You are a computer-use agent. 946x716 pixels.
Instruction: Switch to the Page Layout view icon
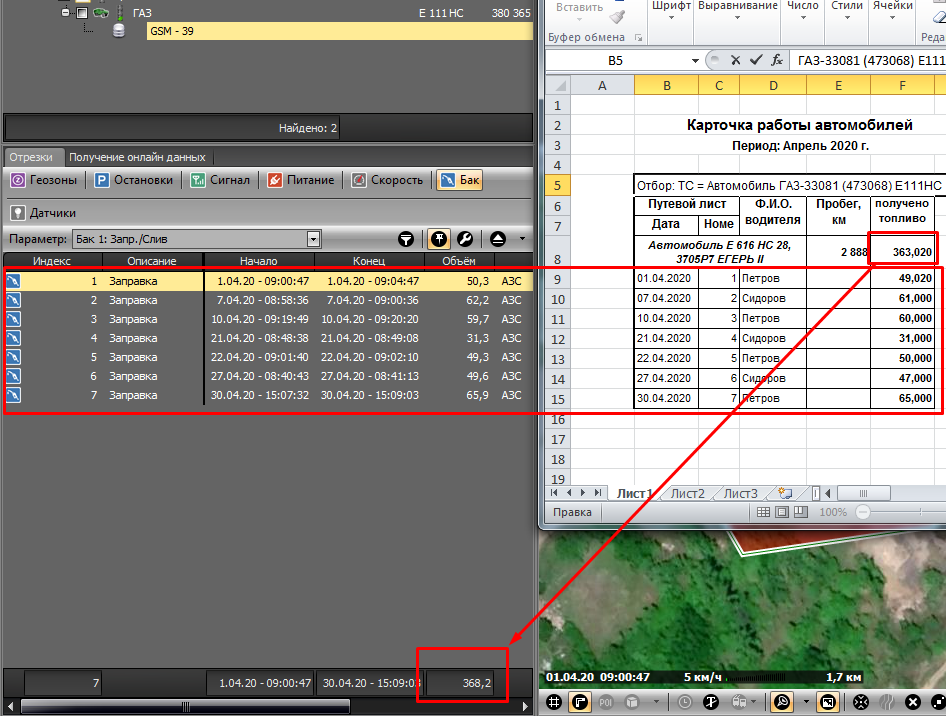(782, 512)
